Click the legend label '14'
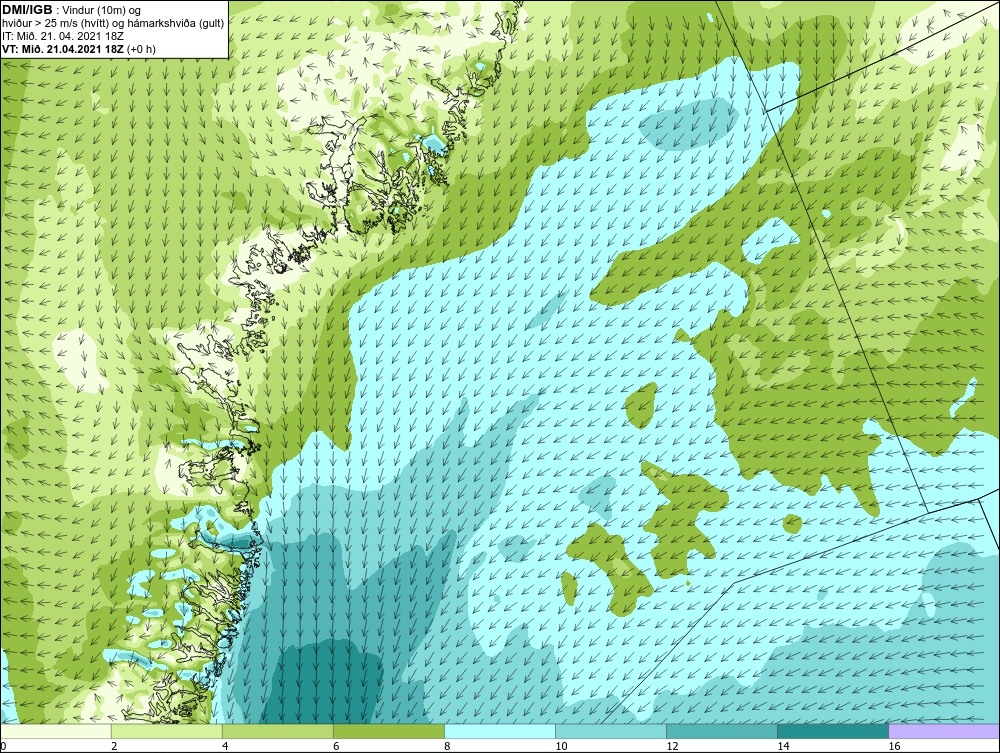1000x753 pixels. coord(783,747)
